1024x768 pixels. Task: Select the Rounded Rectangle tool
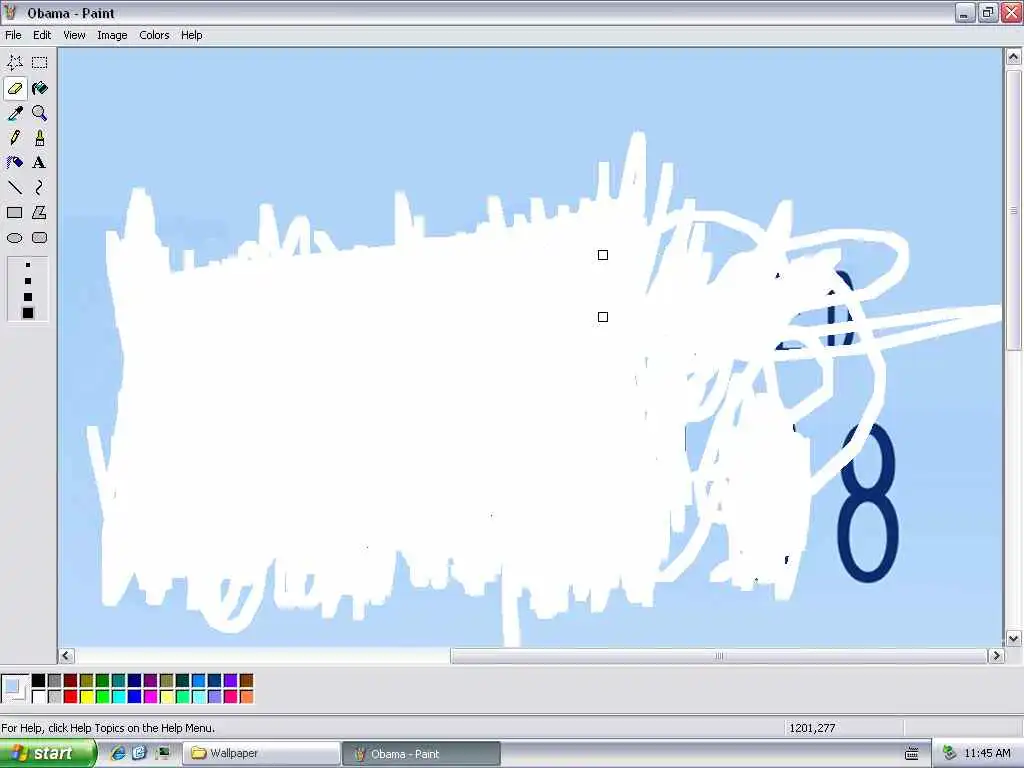40,238
